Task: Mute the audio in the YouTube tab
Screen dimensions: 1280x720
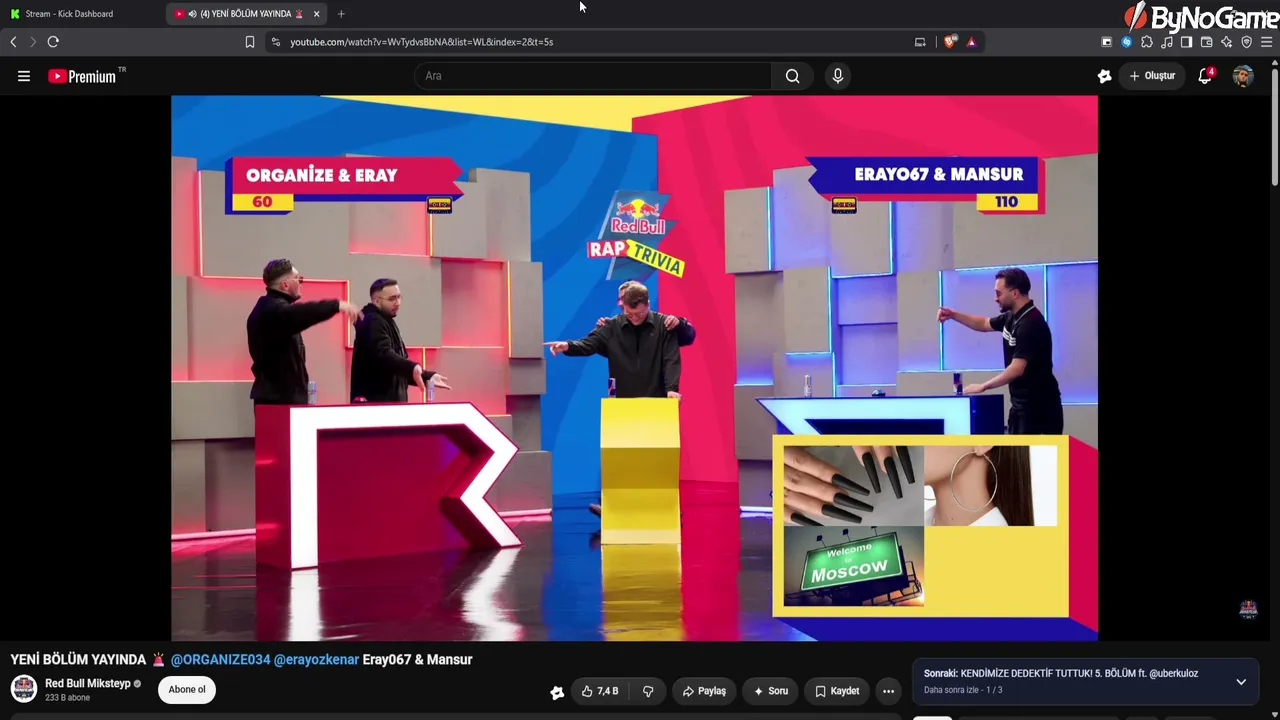Action: coord(192,14)
